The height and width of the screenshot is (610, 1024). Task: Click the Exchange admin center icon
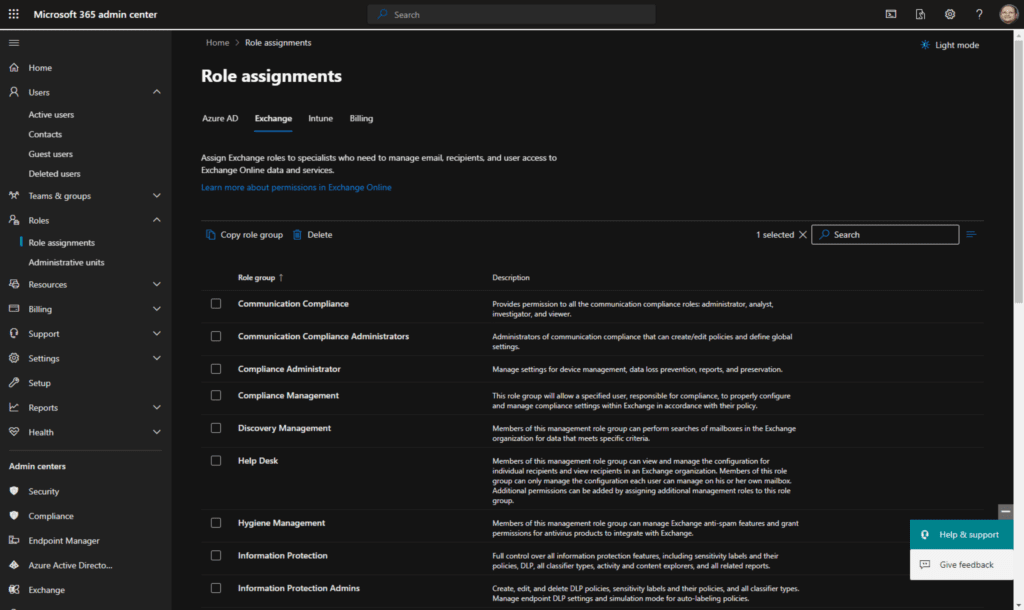point(14,589)
